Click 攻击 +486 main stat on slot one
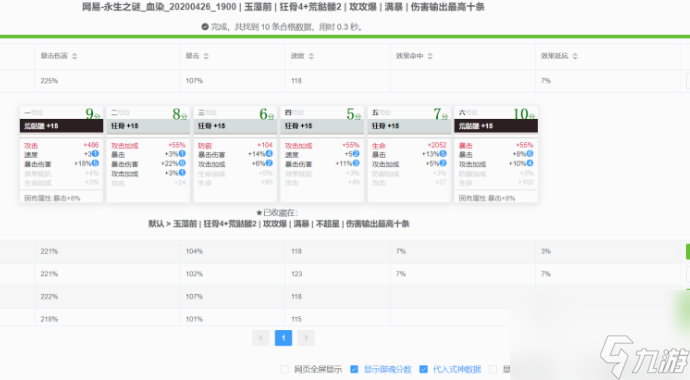Viewport: 690px width, 380px height. click(61, 145)
